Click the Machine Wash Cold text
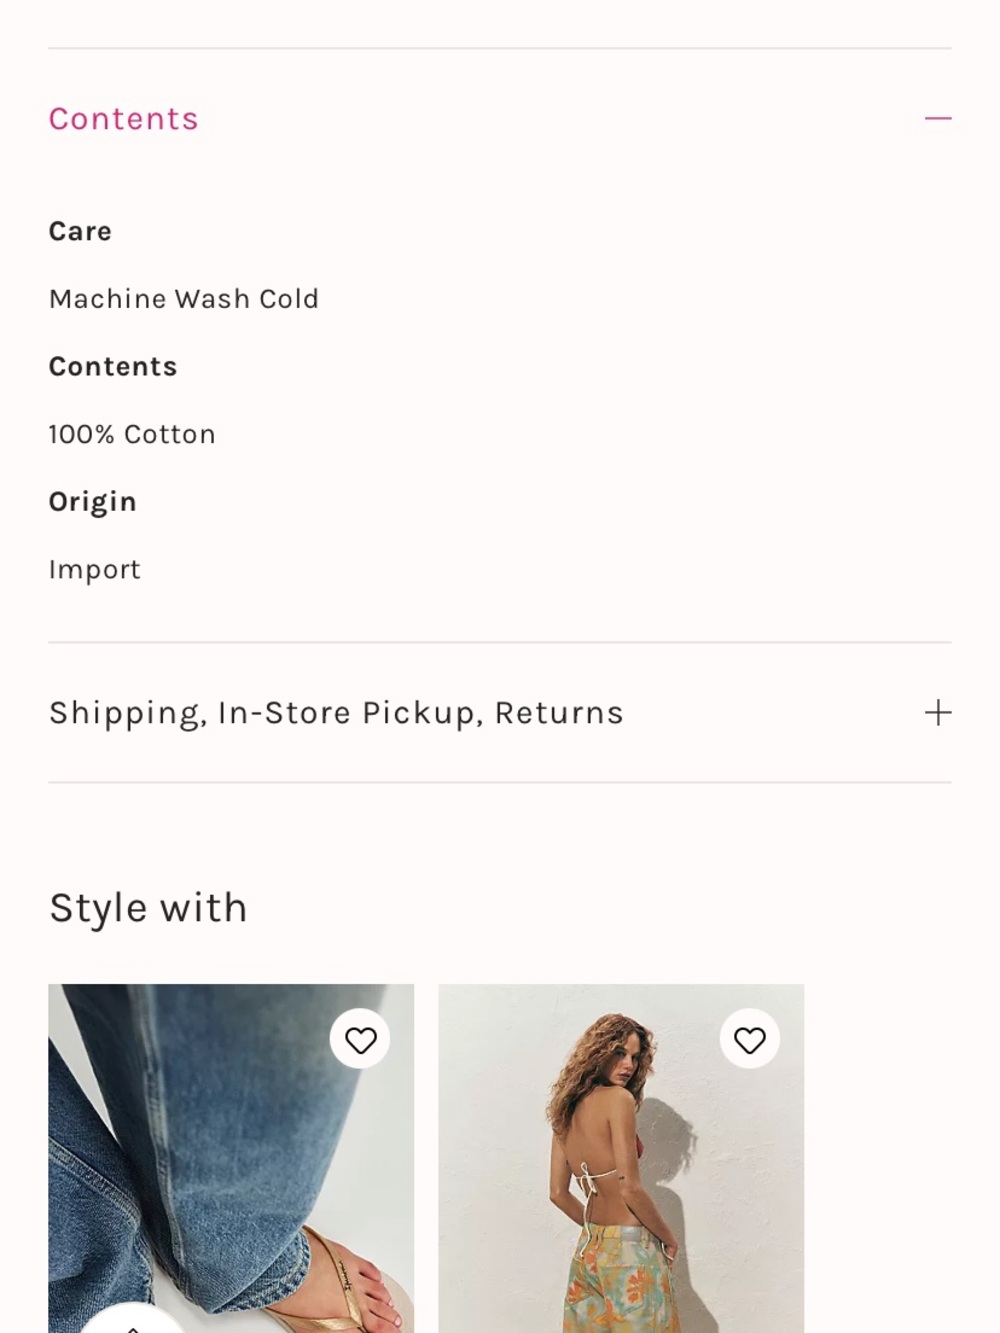The width and height of the screenshot is (1000, 1333). point(184,299)
